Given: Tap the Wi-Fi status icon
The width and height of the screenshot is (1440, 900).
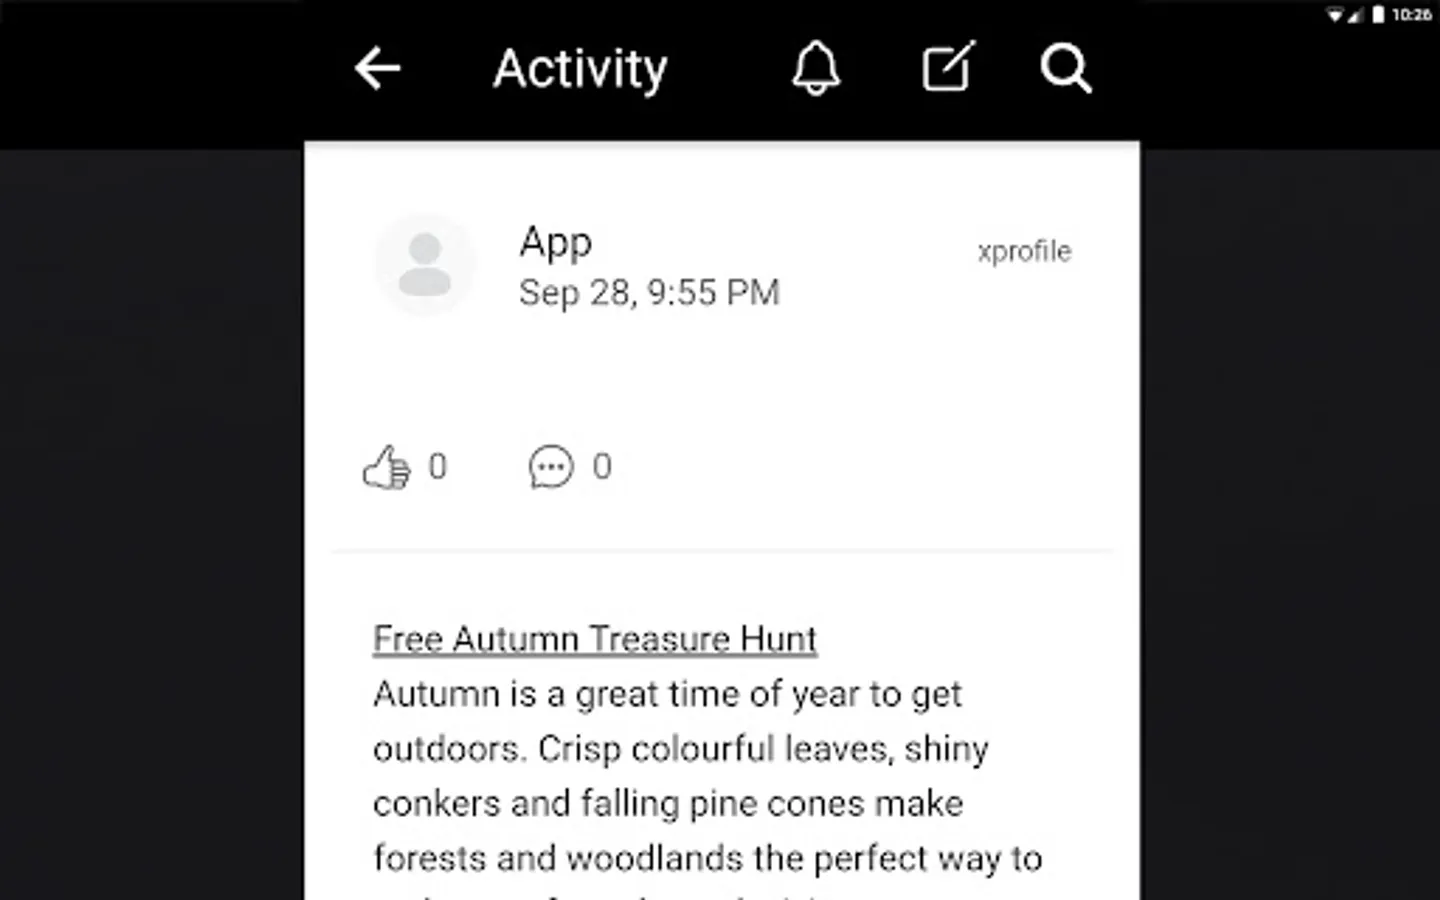Looking at the screenshot, I should coord(1335,14).
